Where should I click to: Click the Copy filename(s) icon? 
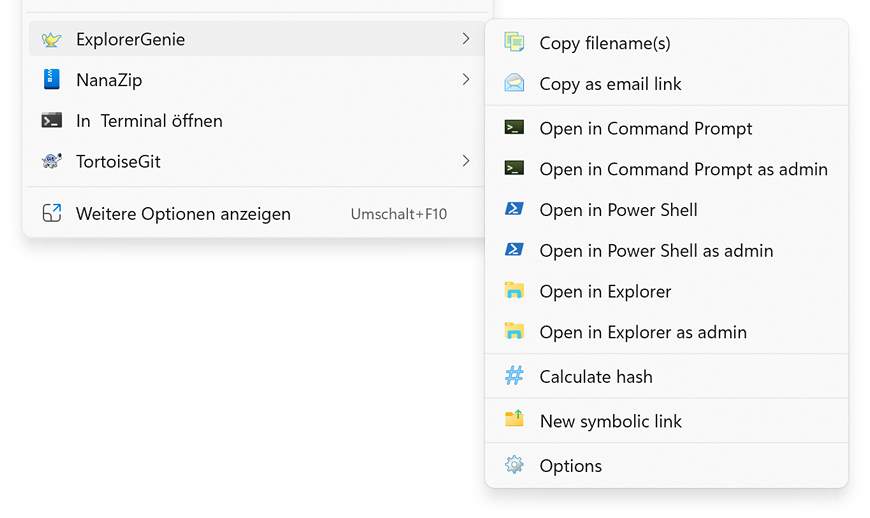tap(514, 42)
